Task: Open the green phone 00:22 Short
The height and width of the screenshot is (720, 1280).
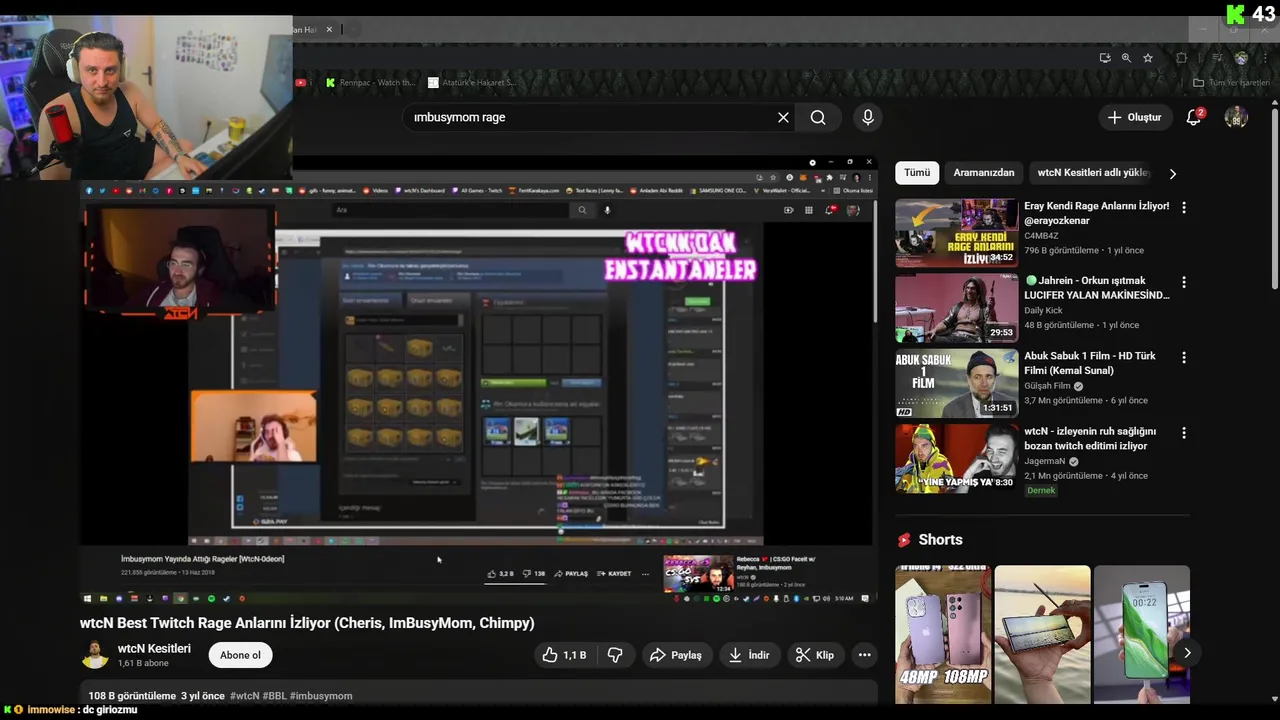Action: click(x=1142, y=634)
